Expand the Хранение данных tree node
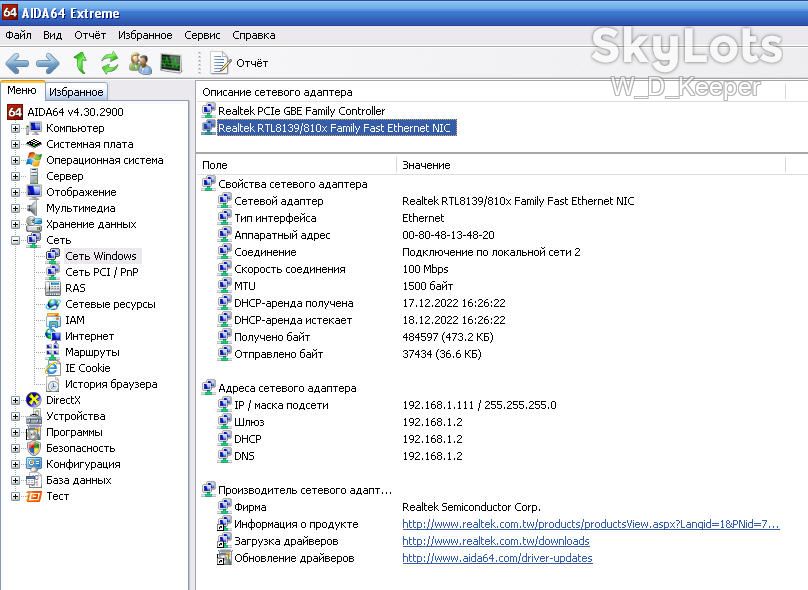 15,224
